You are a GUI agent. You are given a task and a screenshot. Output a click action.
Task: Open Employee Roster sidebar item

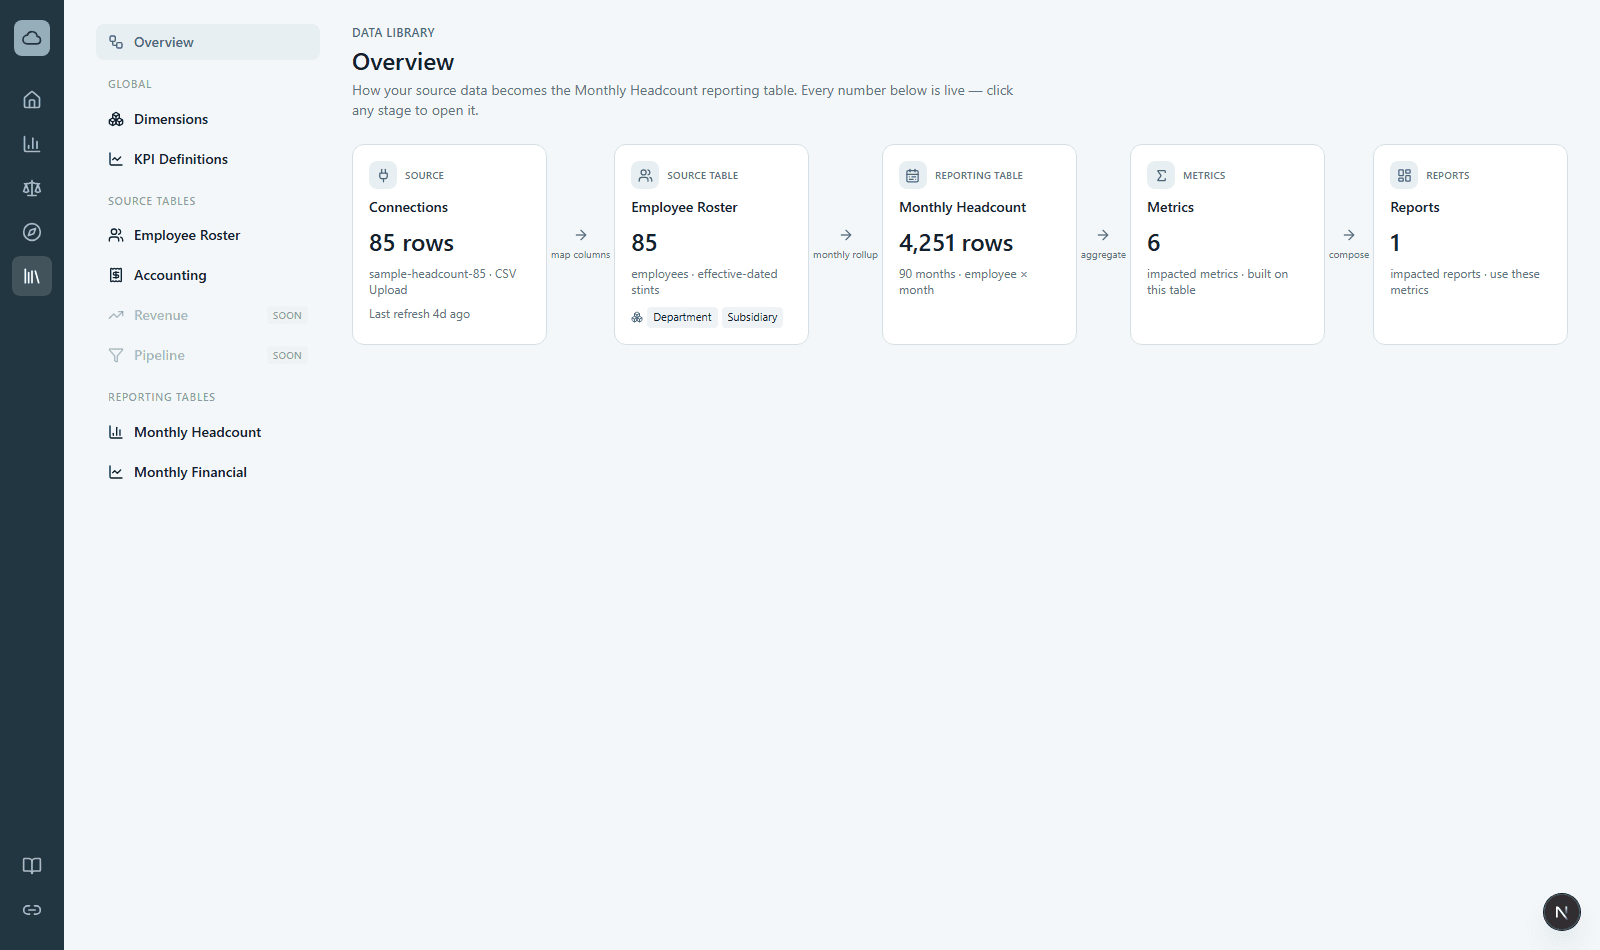(x=208, y=235)
